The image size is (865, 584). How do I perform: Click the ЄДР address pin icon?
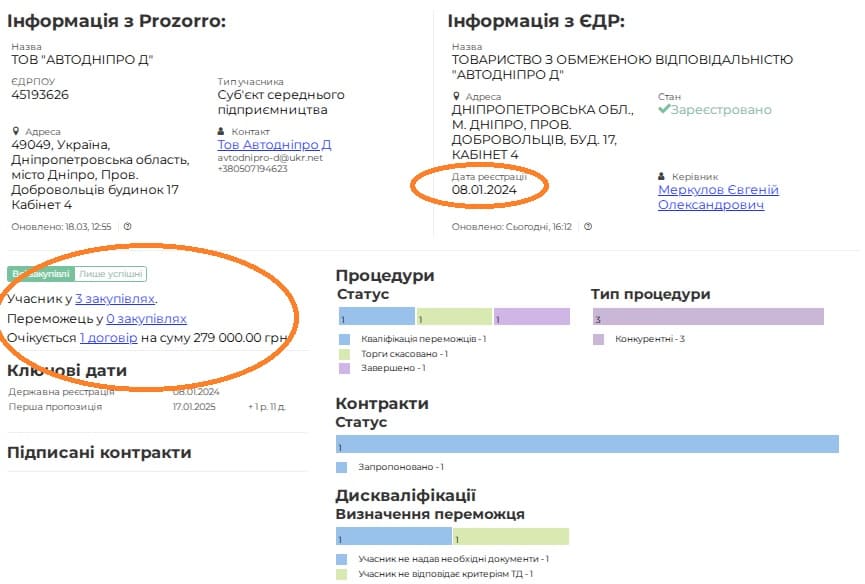click(x=456, y=97)
